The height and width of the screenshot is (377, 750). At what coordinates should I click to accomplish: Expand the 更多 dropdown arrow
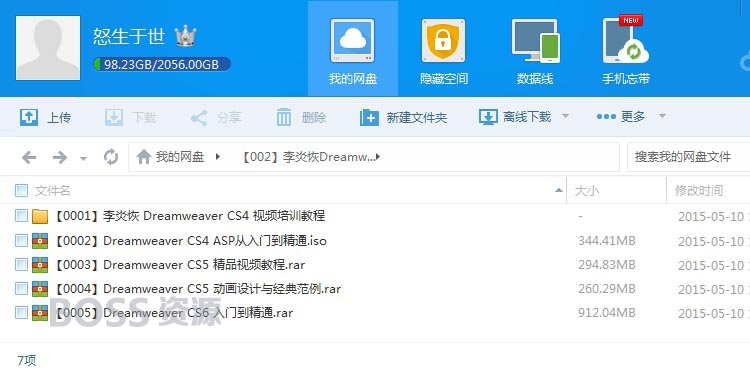(662, 116)
